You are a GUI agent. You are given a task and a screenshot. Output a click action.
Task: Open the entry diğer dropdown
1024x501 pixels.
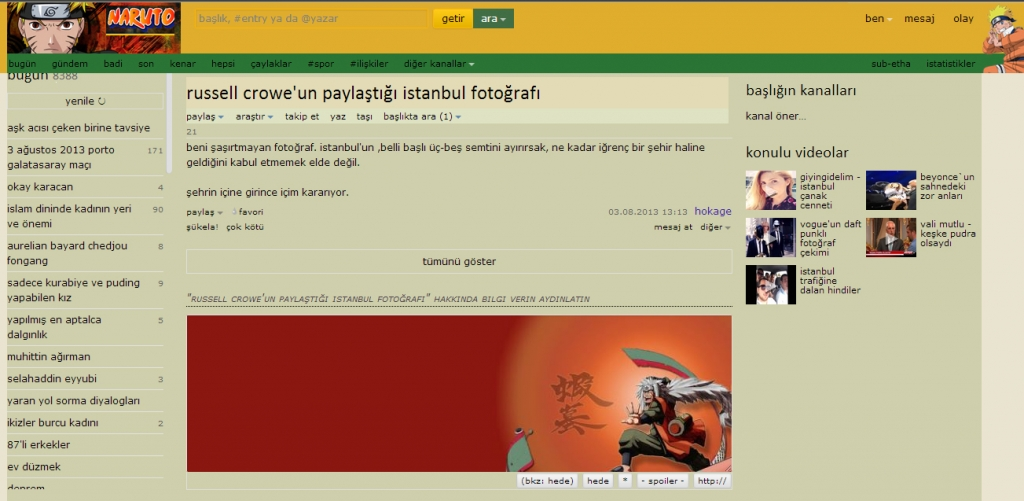[715, 227]
